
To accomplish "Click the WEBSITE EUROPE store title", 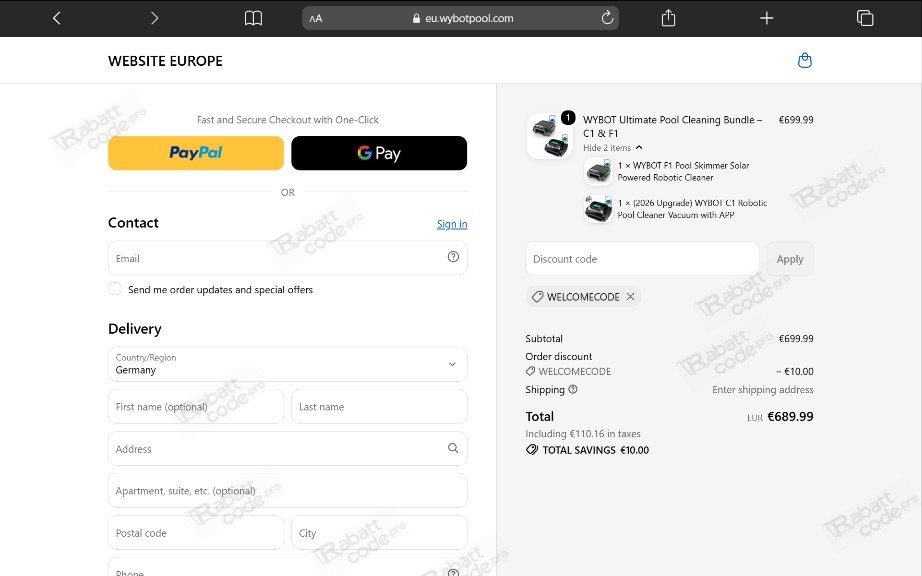I will (x=165, y=61).
